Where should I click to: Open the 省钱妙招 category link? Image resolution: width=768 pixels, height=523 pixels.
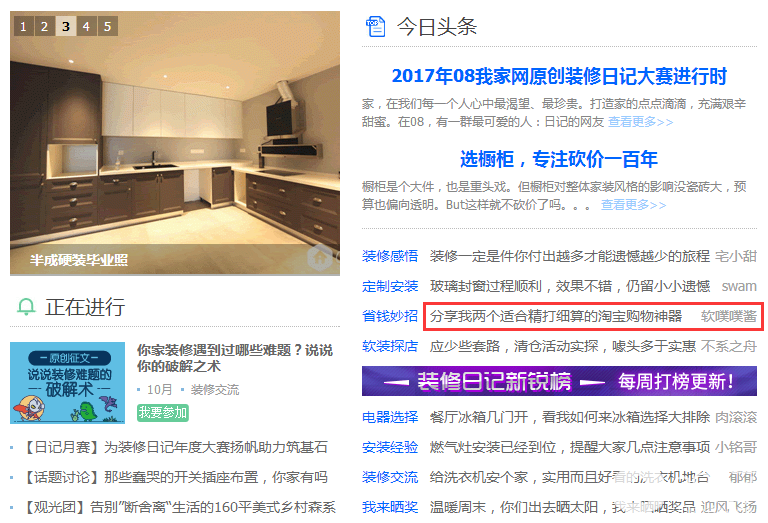pos(390,316)
